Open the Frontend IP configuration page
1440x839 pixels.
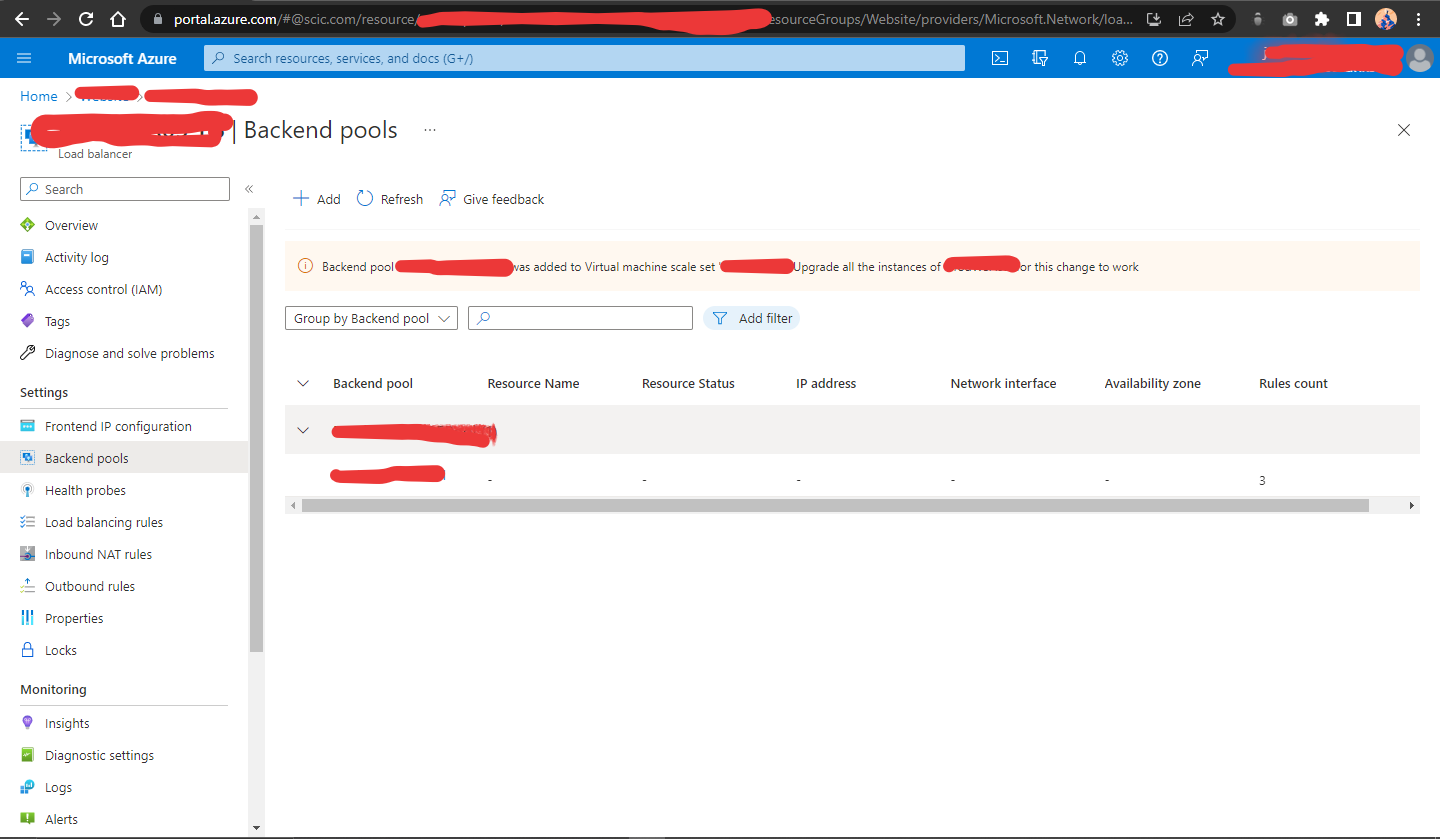[118, 425]
